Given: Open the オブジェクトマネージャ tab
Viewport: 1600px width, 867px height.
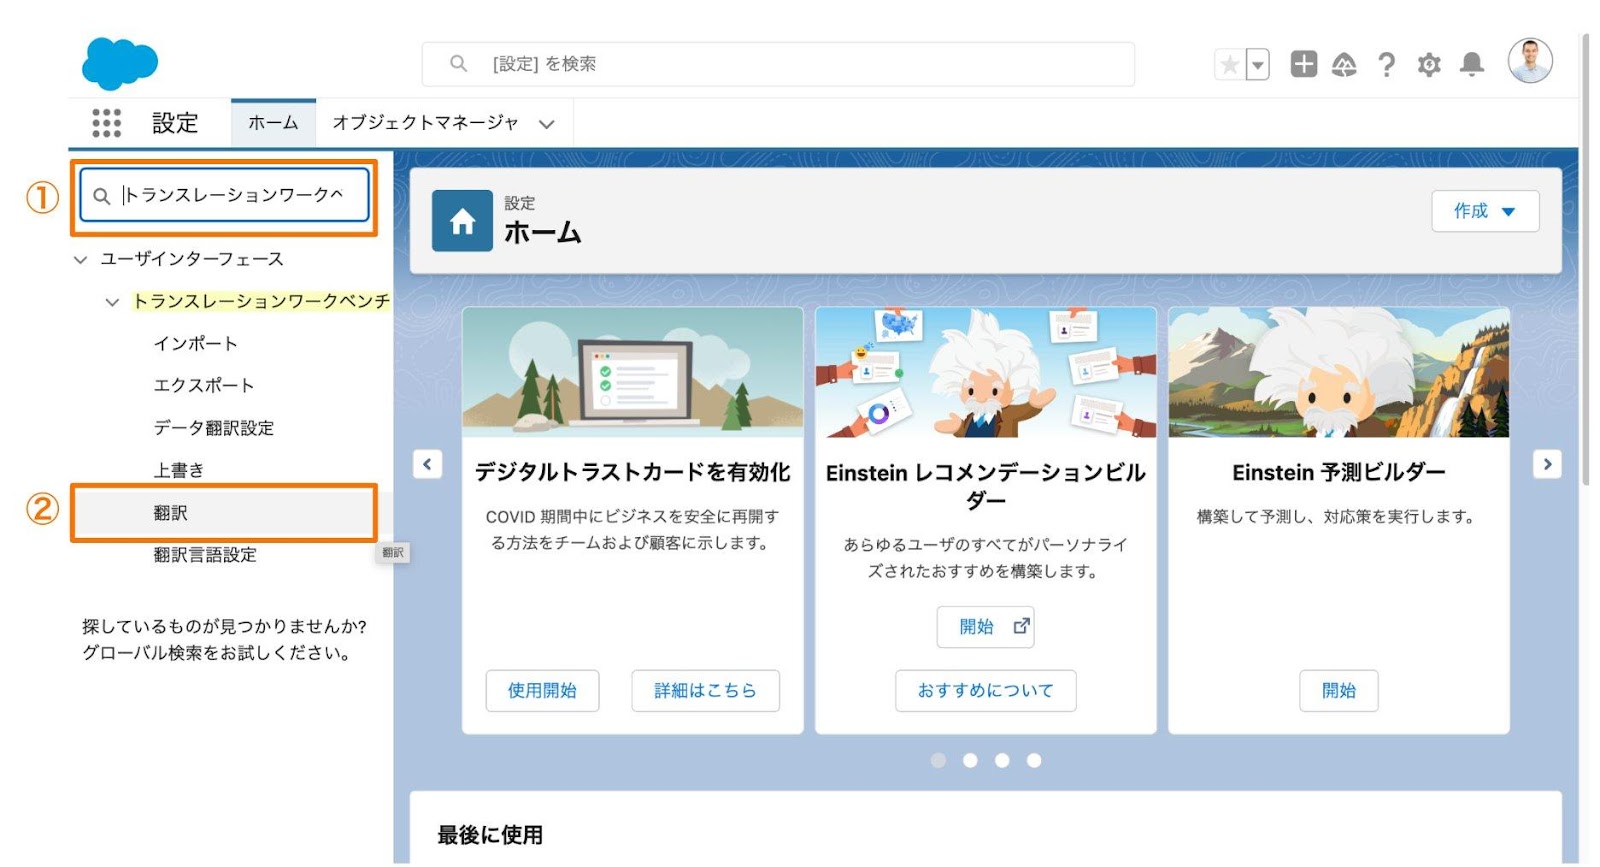Looking at the screenshot, I should point(425,123).
